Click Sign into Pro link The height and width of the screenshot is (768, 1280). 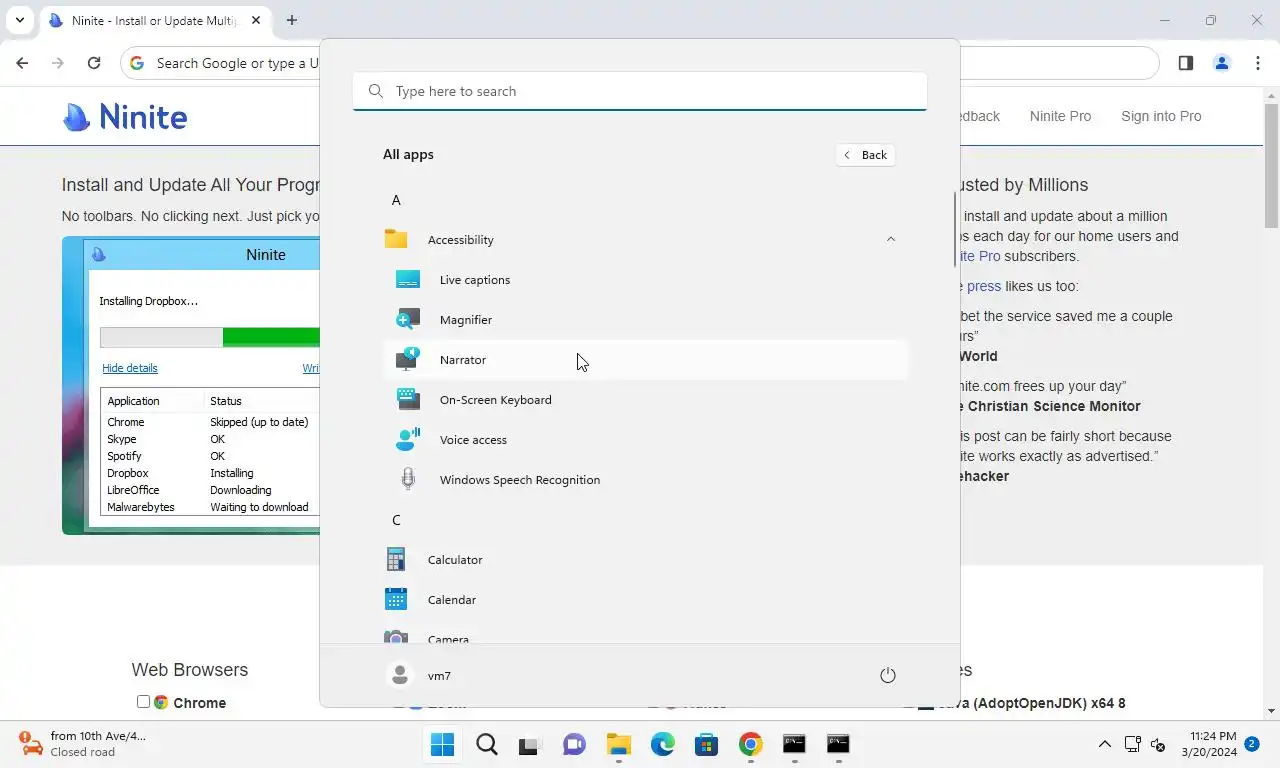click(x=1161, y=116)
